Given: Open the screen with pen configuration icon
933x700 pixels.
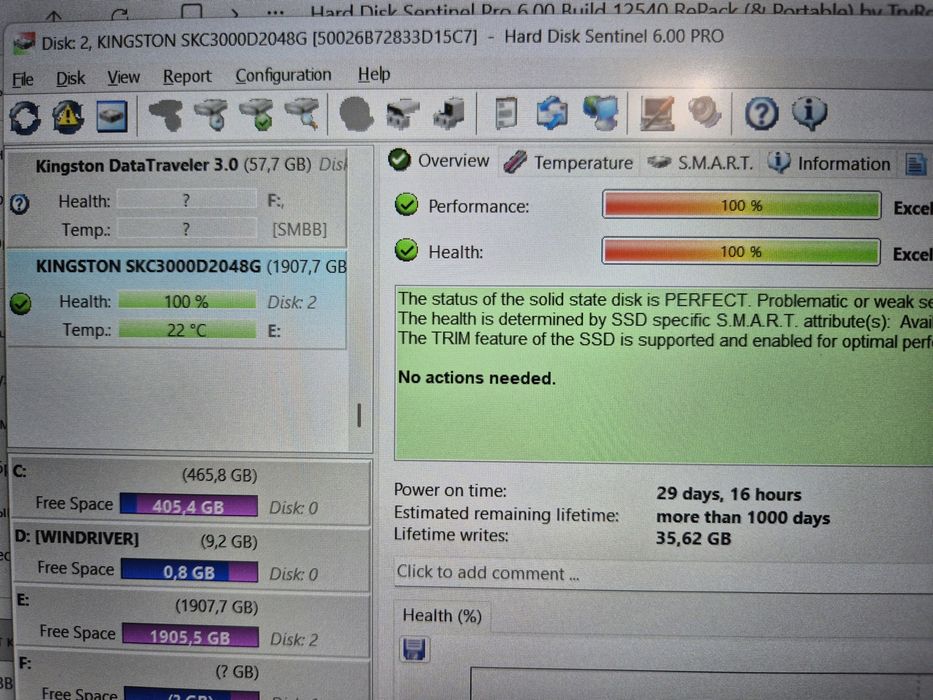Looking at the screenshot, I should tap(657, 112).
